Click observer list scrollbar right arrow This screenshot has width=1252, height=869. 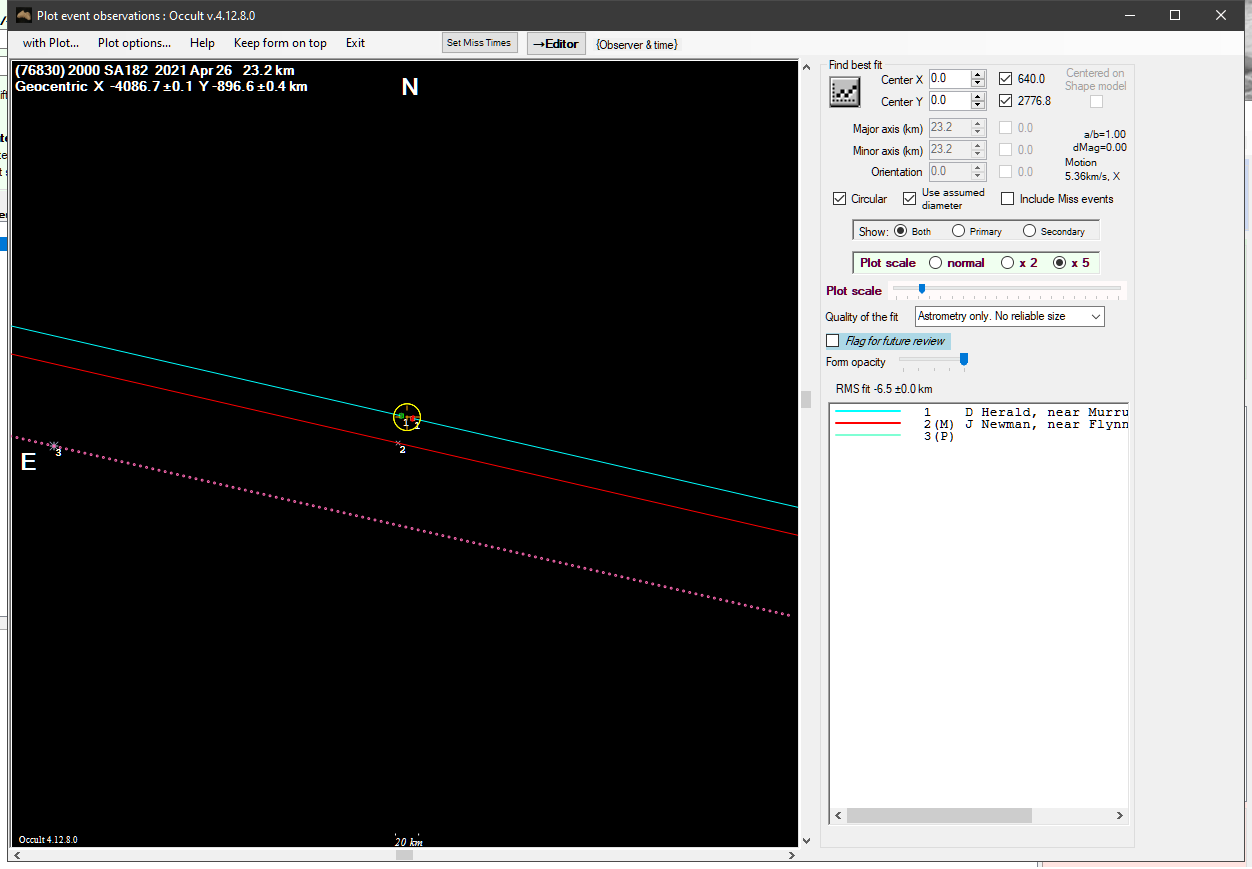click(x=1120, y=816)
